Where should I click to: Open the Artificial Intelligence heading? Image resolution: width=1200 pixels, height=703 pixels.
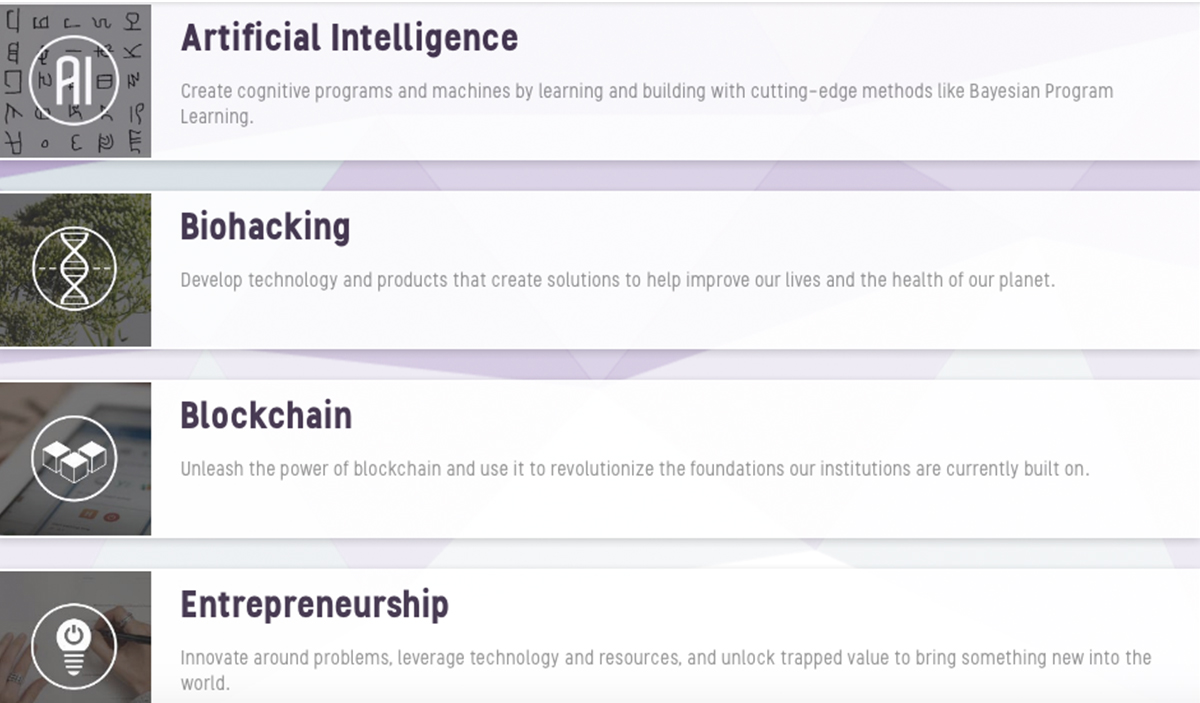tap(349, 38)
